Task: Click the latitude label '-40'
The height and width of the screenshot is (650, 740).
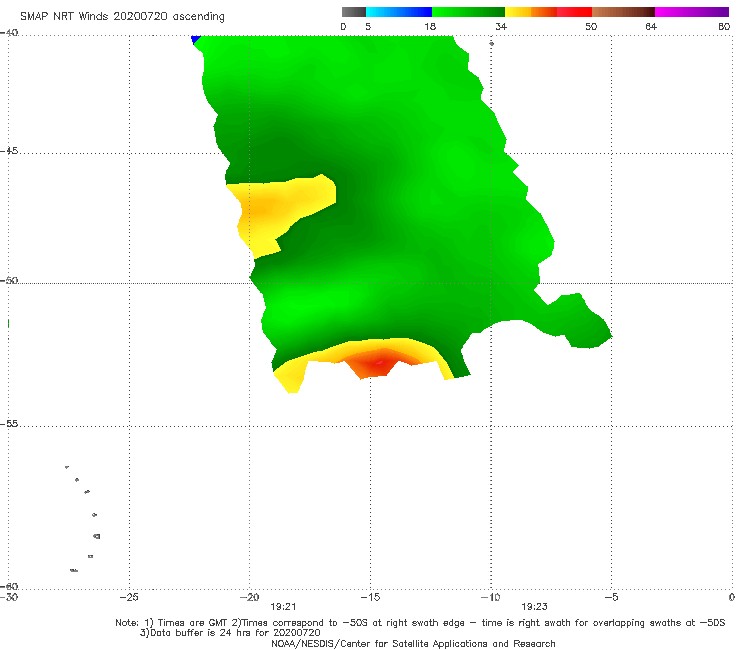Action: point(9,33)
